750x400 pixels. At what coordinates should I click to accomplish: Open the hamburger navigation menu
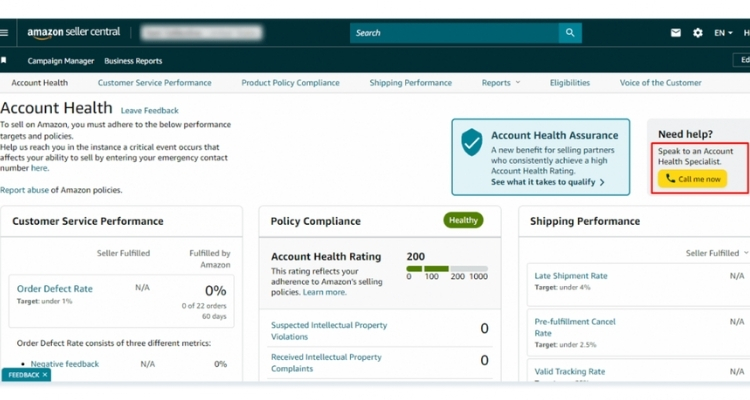tap(4, 33)
